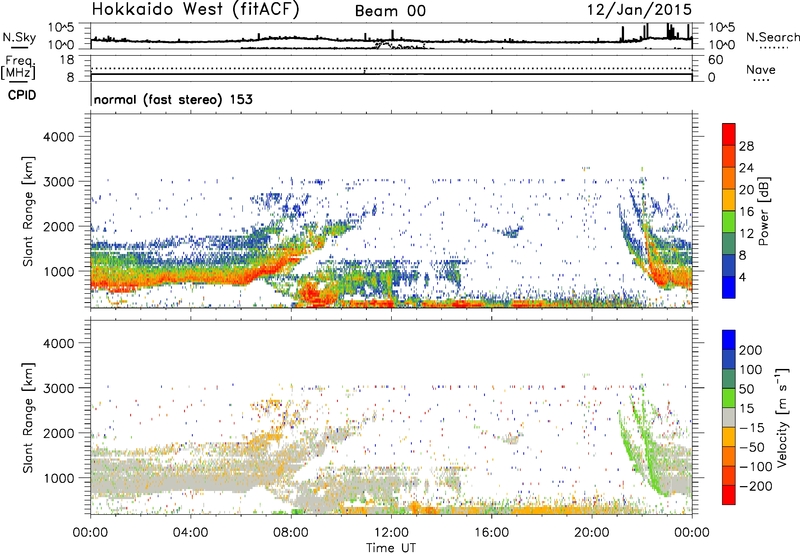The height and width of the screenshot is (554, 800).
Task: Click the '4000' tick on power panel axis
Action: pos(59,137)
